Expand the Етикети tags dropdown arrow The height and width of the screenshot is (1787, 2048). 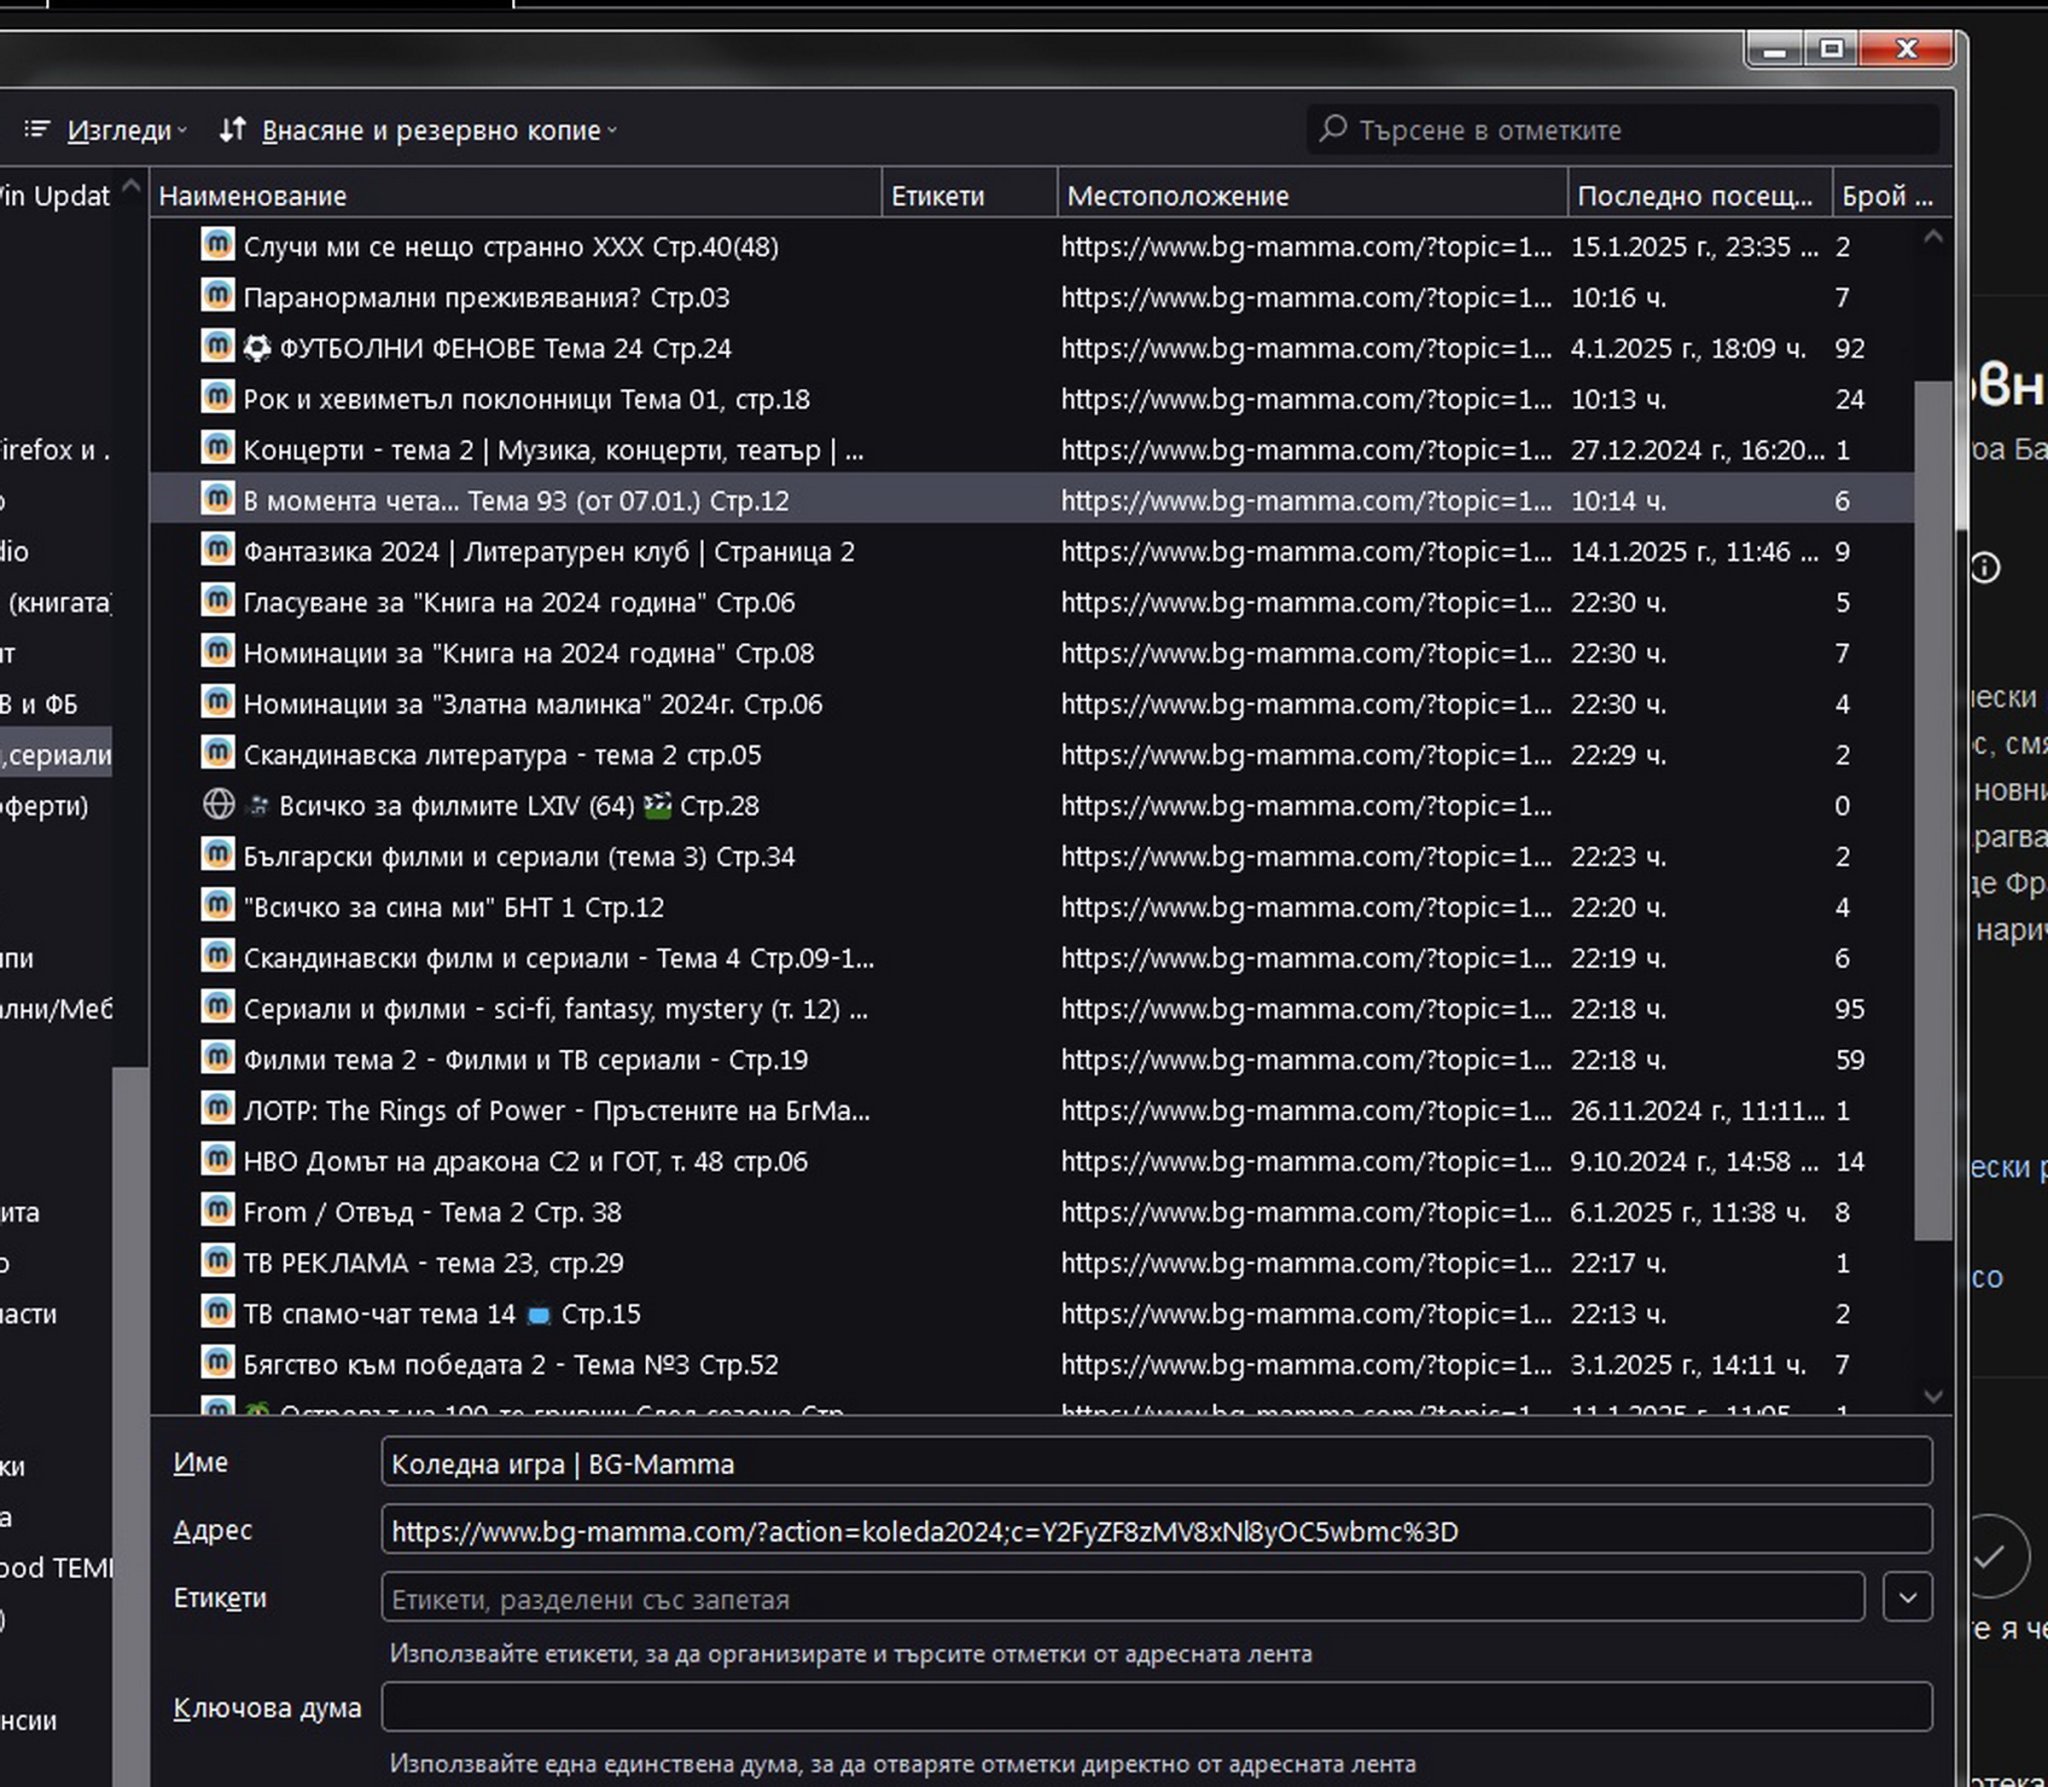coord(1906,1598)
